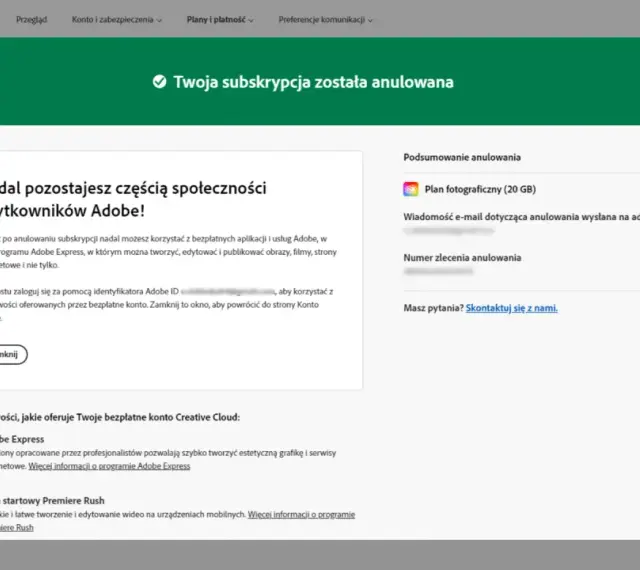Viewport: 640px width, 570px height.
Task: Click Twoja subskrypcja została anulowana banner text
Action: tap(313, 82)
